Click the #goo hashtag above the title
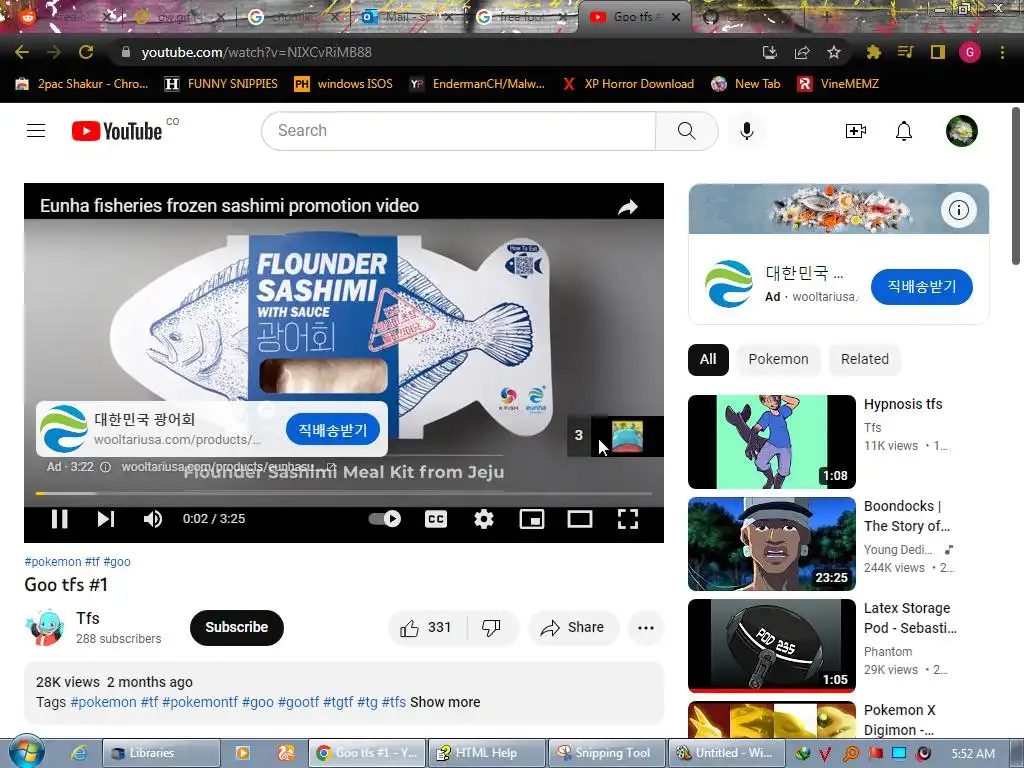Image resolution: width=1024 pixels, height=768 pixels. click(117, 562)
